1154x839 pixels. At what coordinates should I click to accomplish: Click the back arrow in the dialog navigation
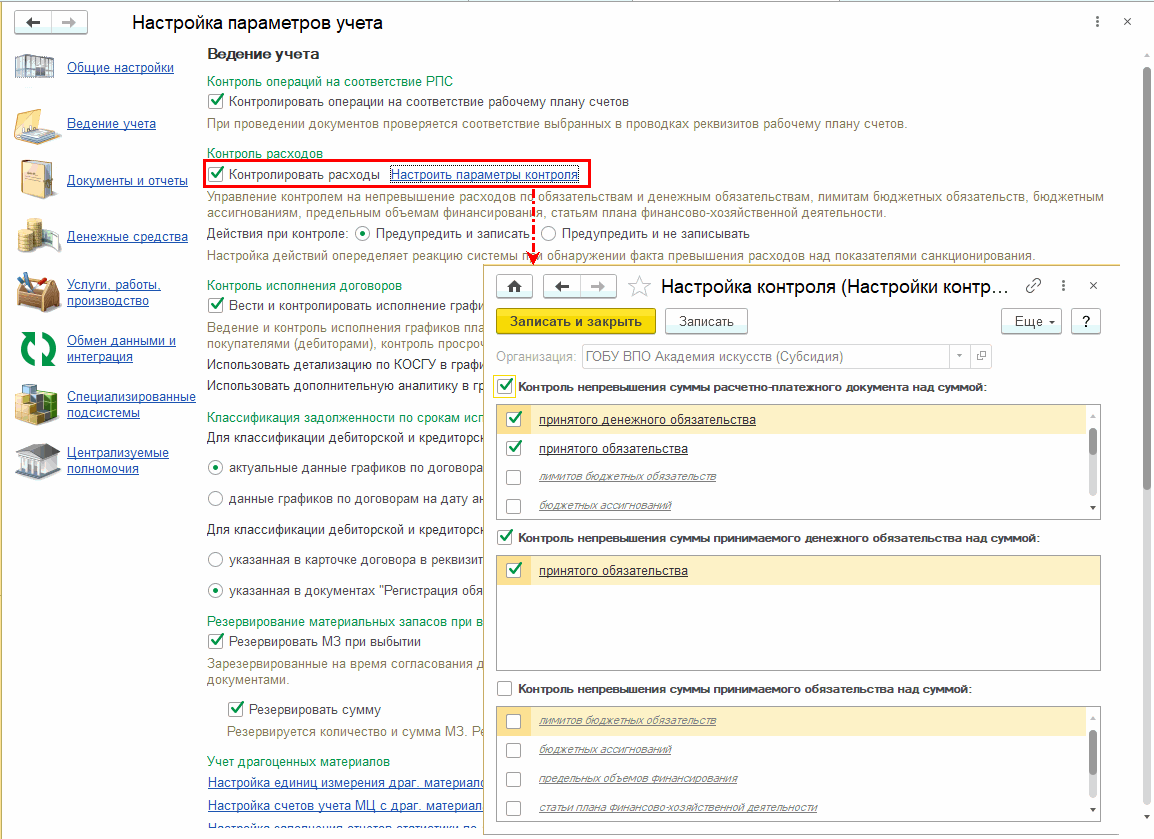point(562,286)
